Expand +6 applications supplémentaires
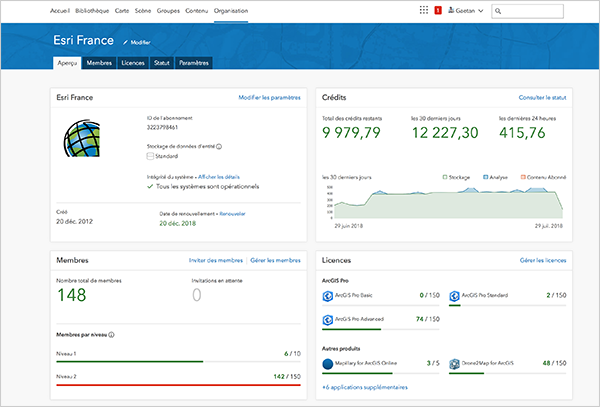The width and height of the screenshot is (600, 407). pyautogui.click(x=365, y=387)
